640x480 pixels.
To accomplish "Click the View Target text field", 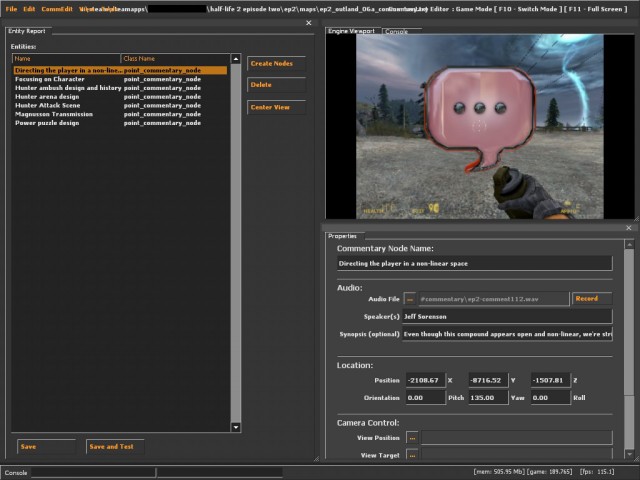I will click(517, 454).
